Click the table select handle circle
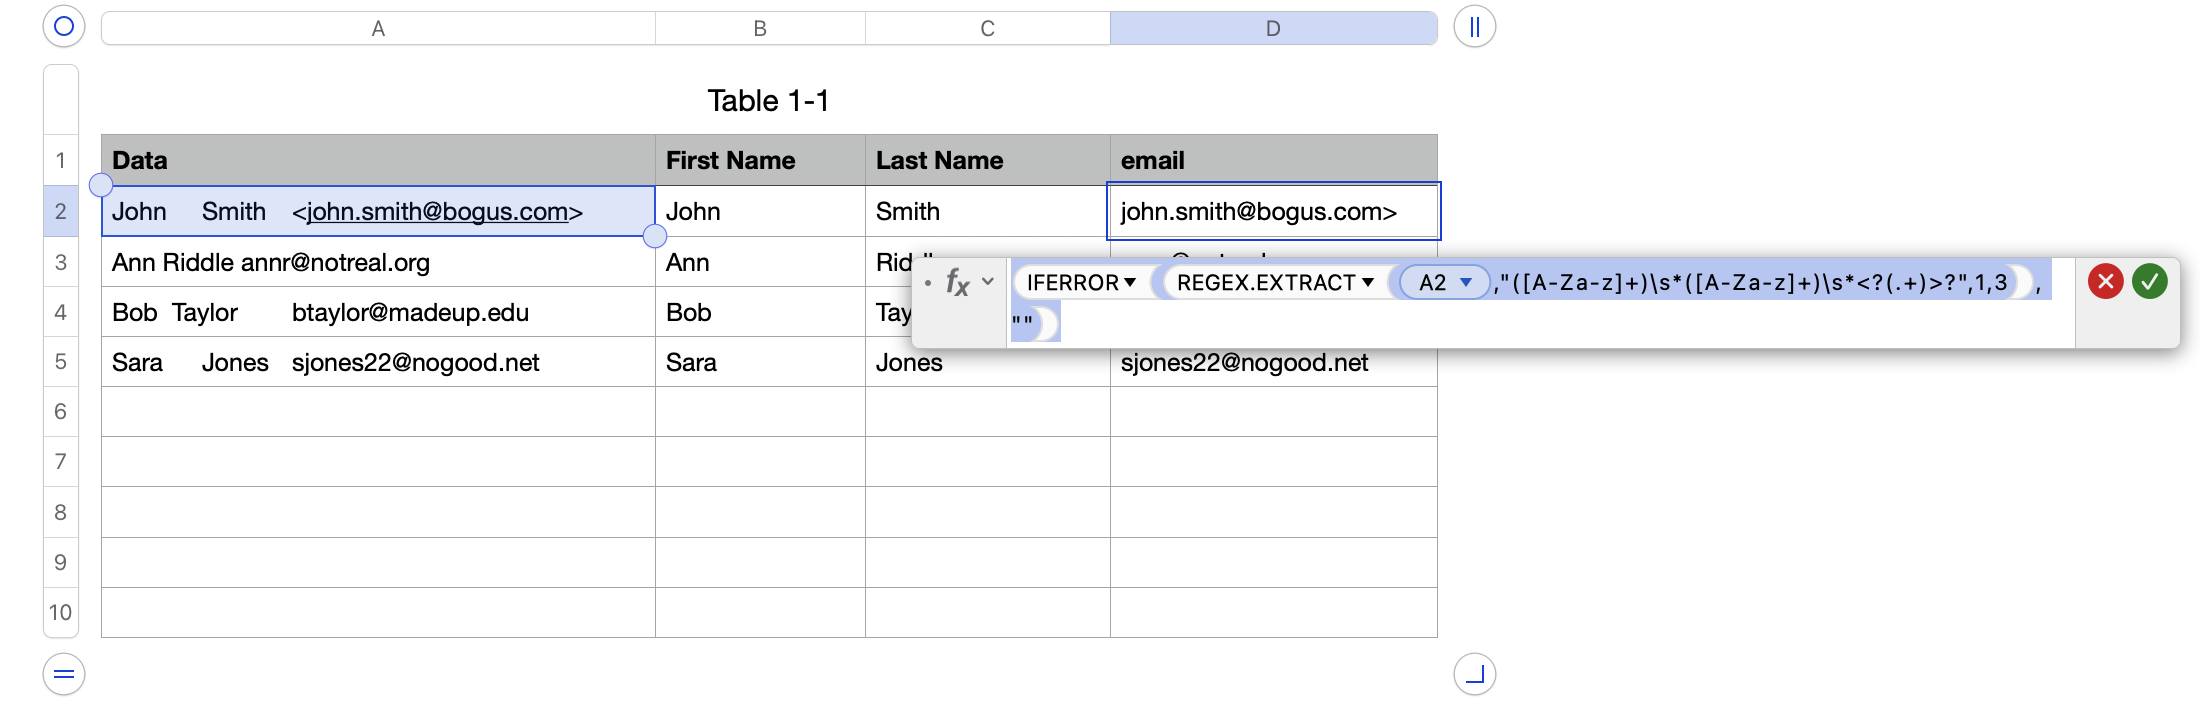Image resolution: width=2200 pixels, height=710 pixels. point(64,27)
